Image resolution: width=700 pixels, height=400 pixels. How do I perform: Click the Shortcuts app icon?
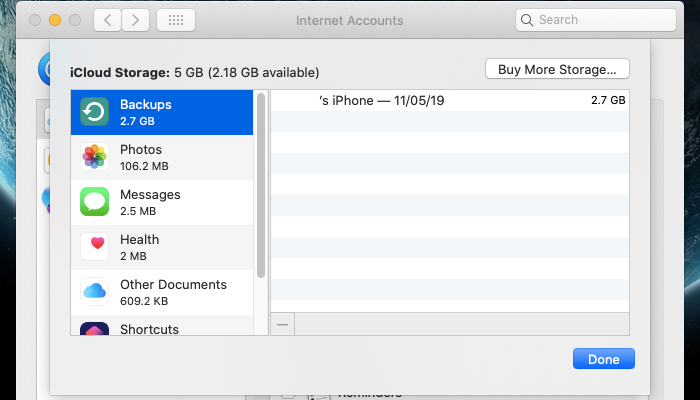[94, 329]
